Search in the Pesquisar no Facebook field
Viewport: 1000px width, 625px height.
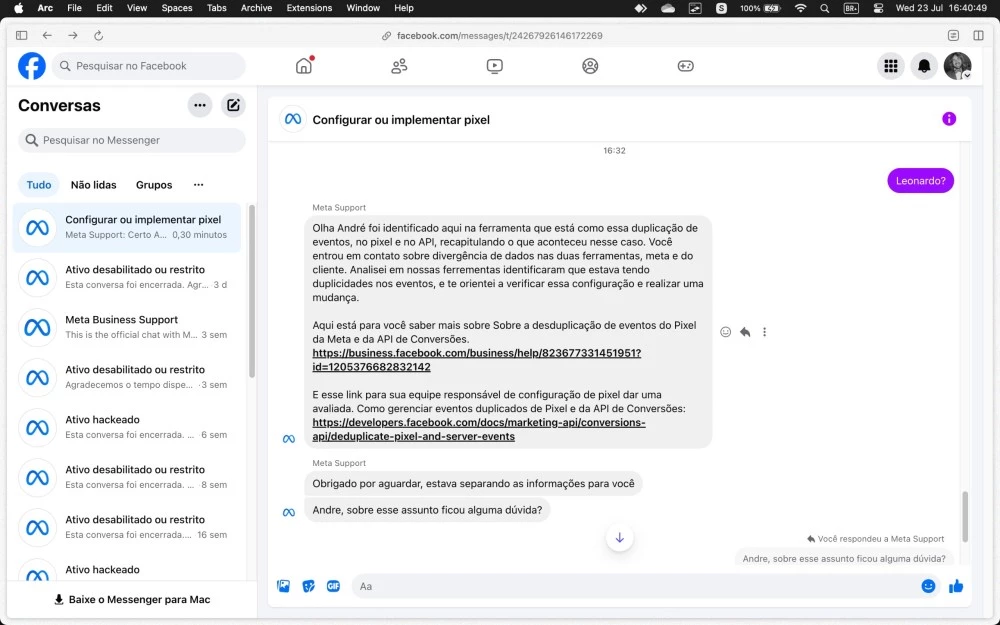pos(149,66)
